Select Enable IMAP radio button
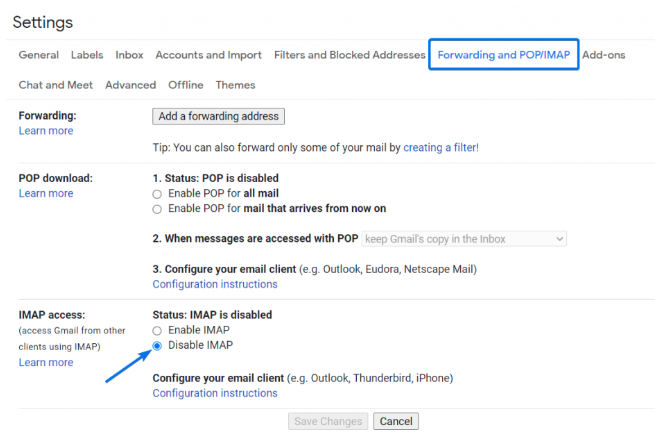Viewport: 655px width, 445px height. coord(157,330)
